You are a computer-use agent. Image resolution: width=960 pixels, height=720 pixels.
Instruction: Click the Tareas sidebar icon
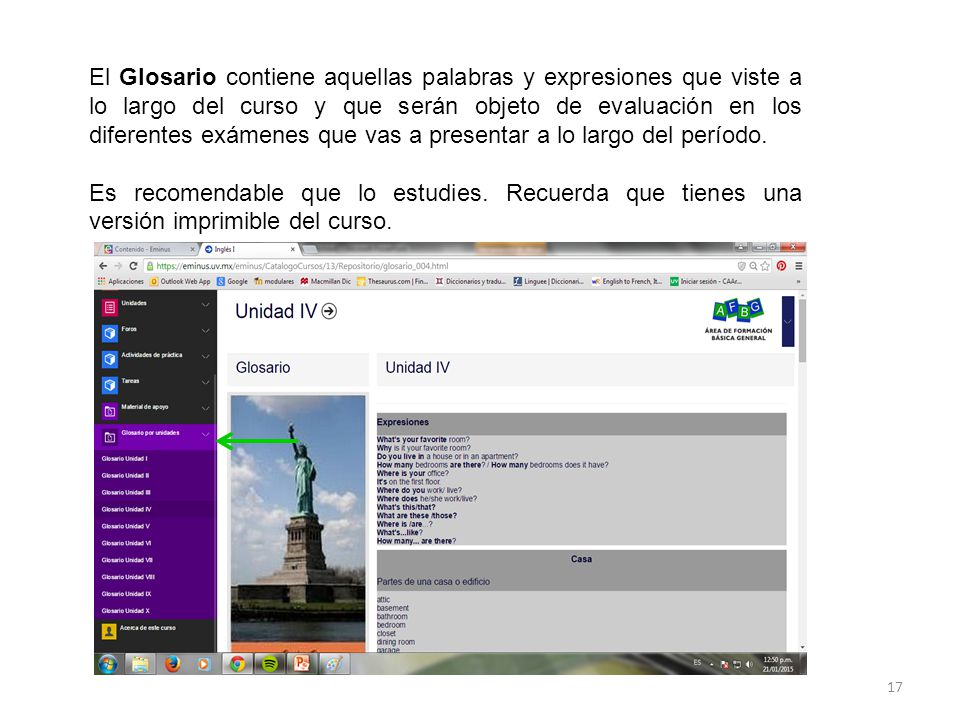(x=110, y=385)
